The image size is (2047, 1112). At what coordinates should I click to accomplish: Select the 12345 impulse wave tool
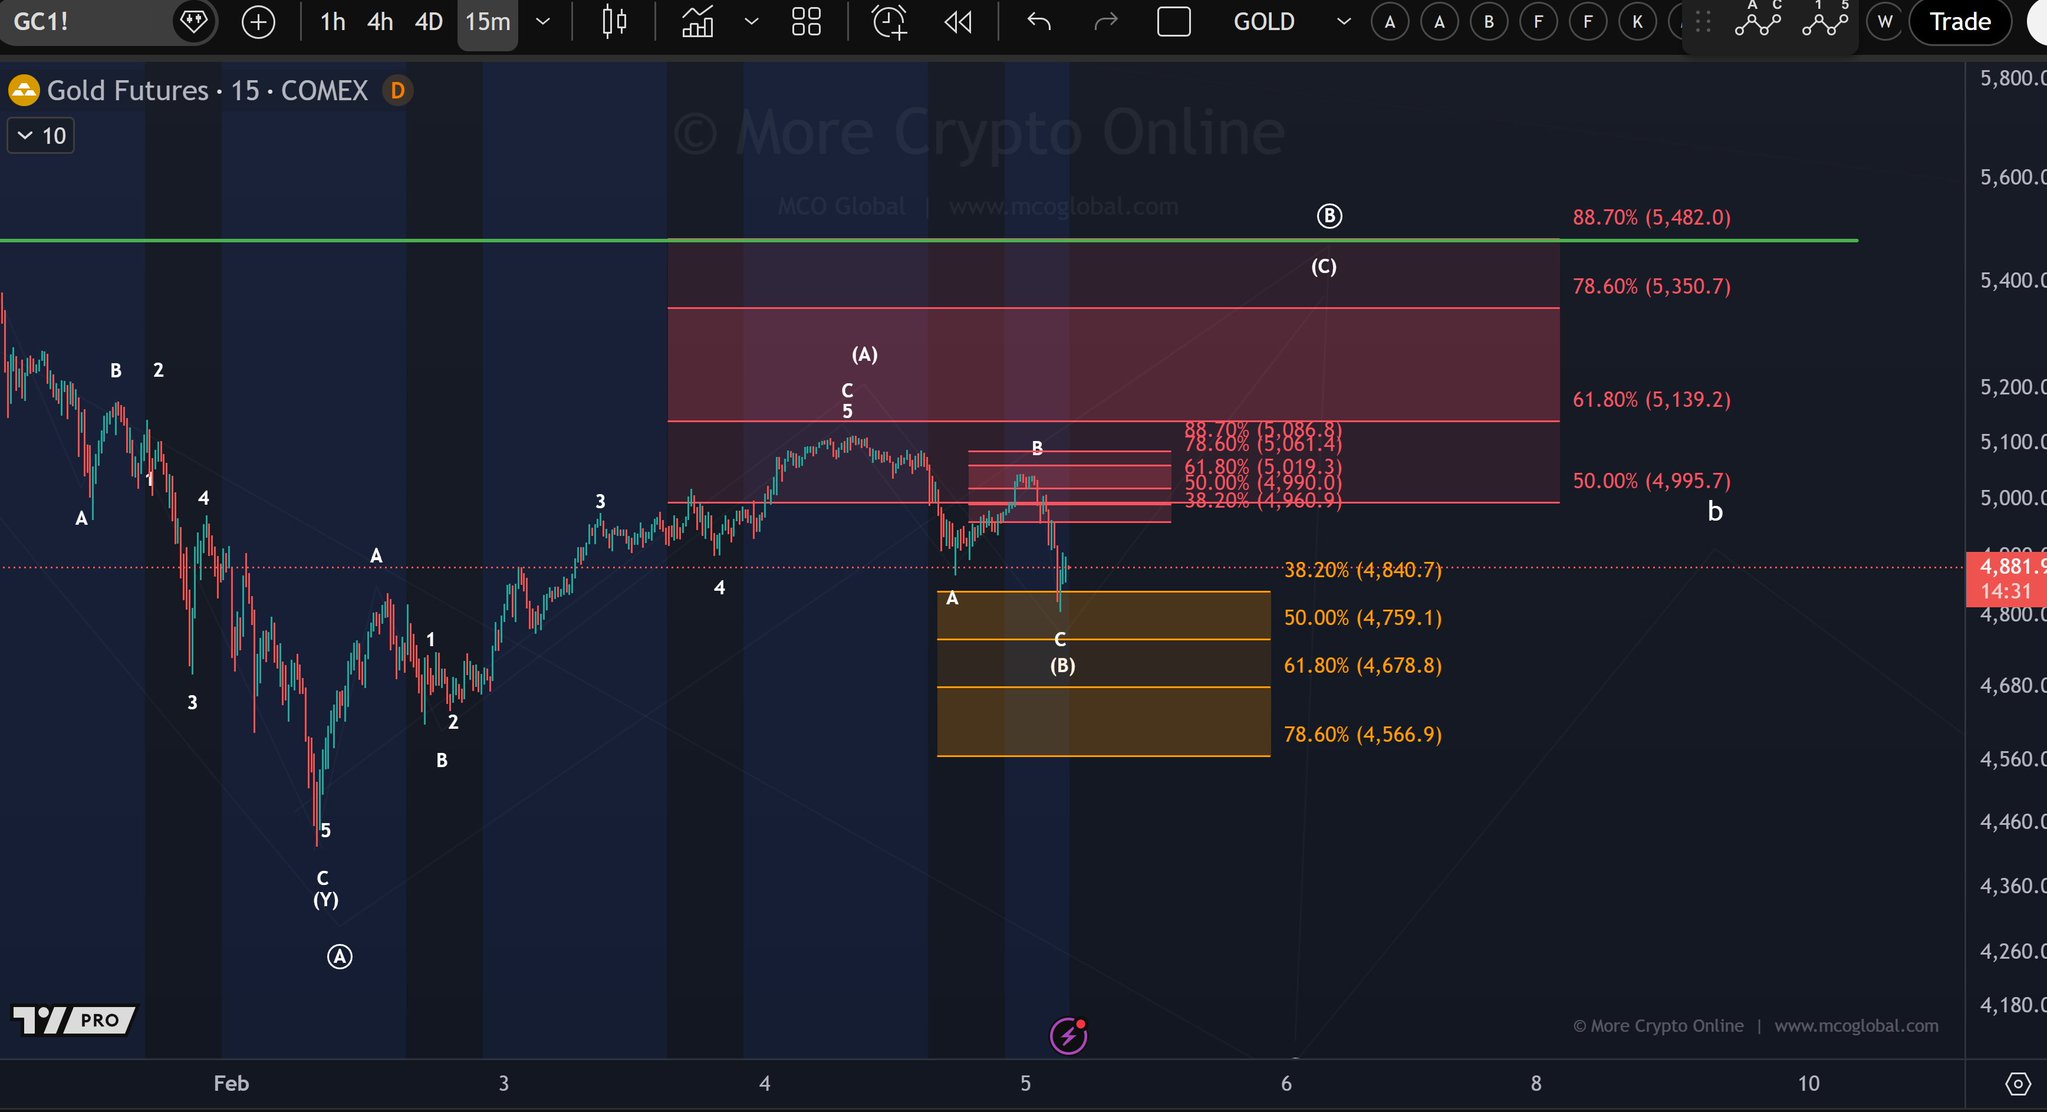(x=1824, y=22)
